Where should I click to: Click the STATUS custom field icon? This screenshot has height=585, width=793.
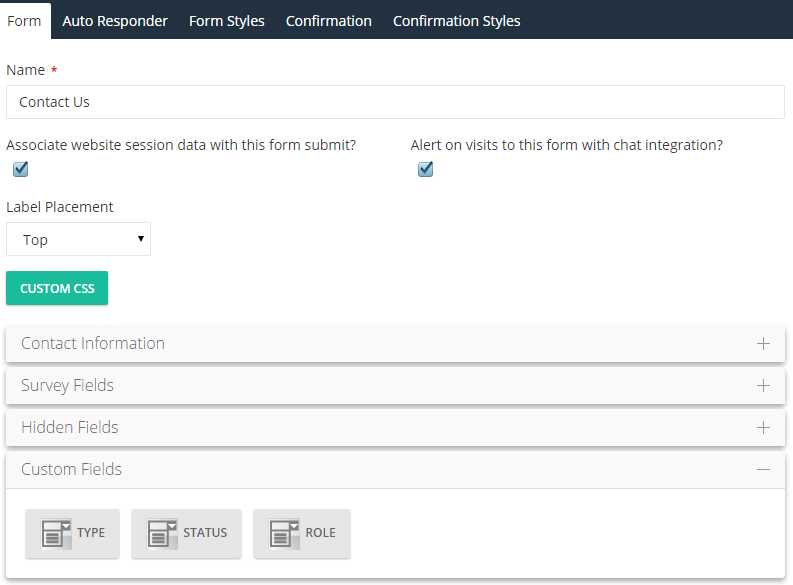162,533
